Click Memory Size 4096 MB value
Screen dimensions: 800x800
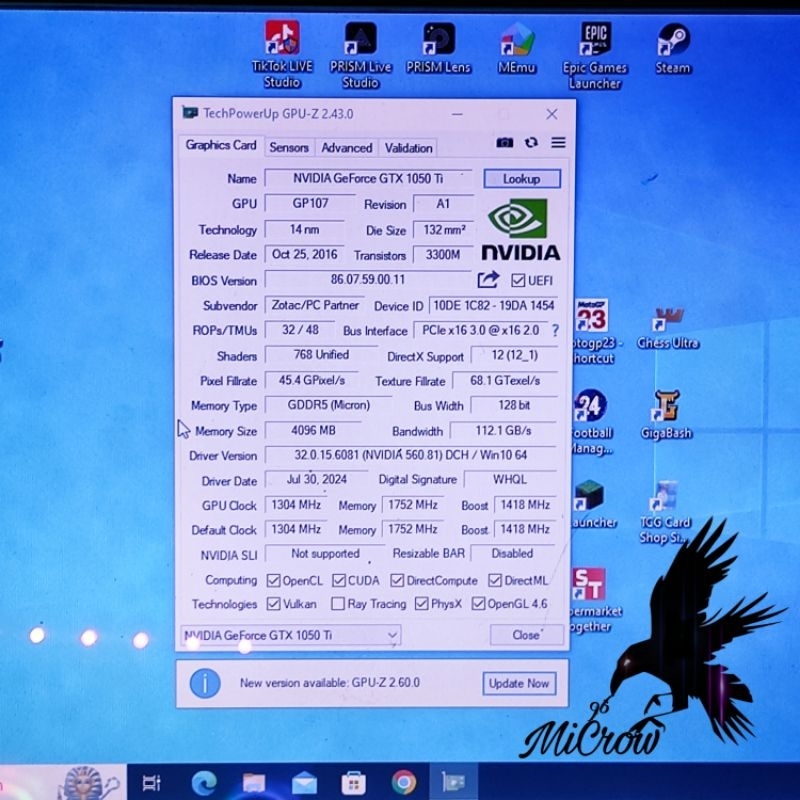pos(313,430)
